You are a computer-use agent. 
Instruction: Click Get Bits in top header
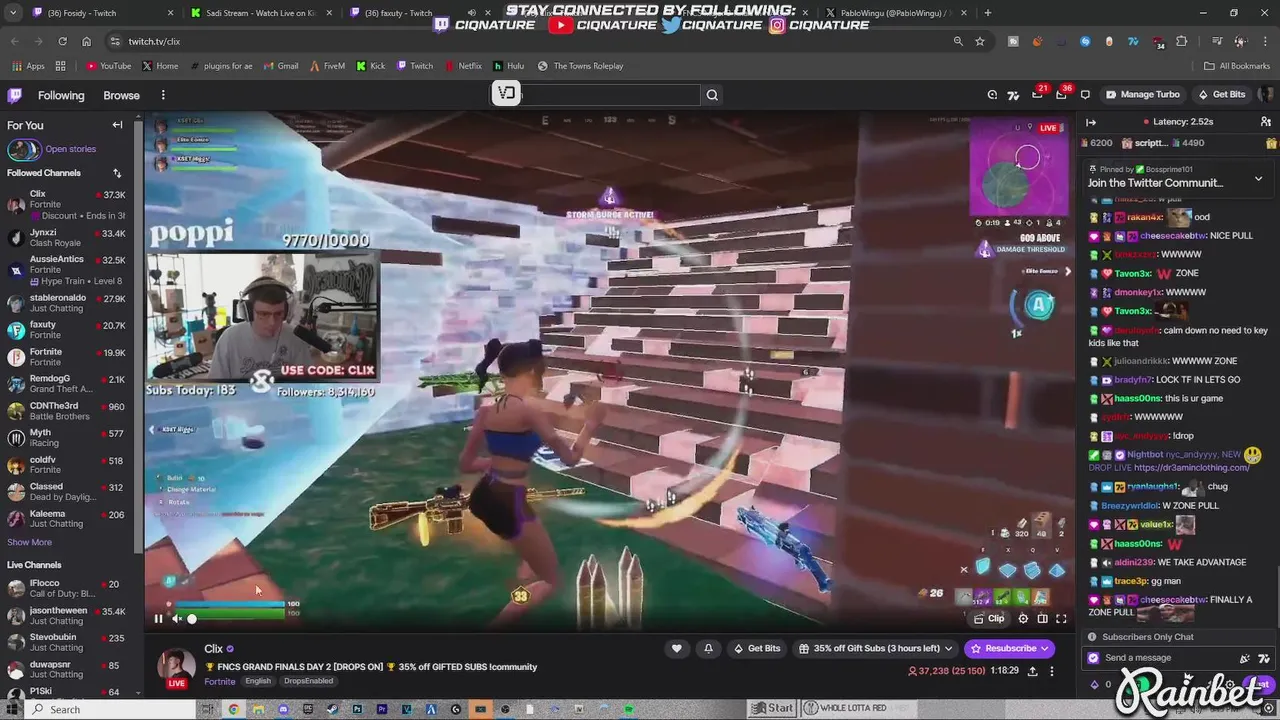(x=1221, y=95)
